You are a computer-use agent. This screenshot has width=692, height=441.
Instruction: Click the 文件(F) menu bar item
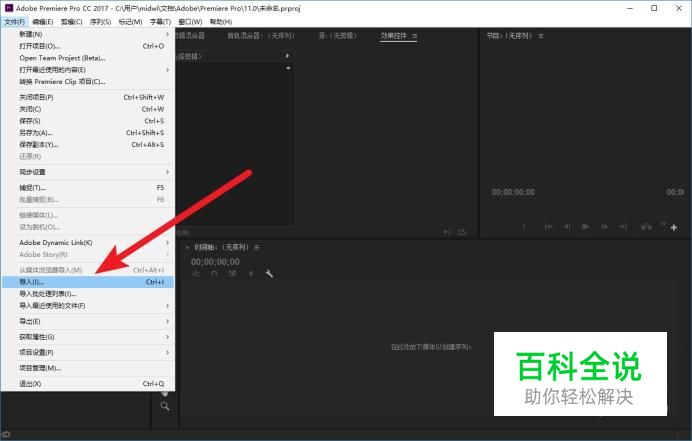pyautogui.click(x=14, y=22)
